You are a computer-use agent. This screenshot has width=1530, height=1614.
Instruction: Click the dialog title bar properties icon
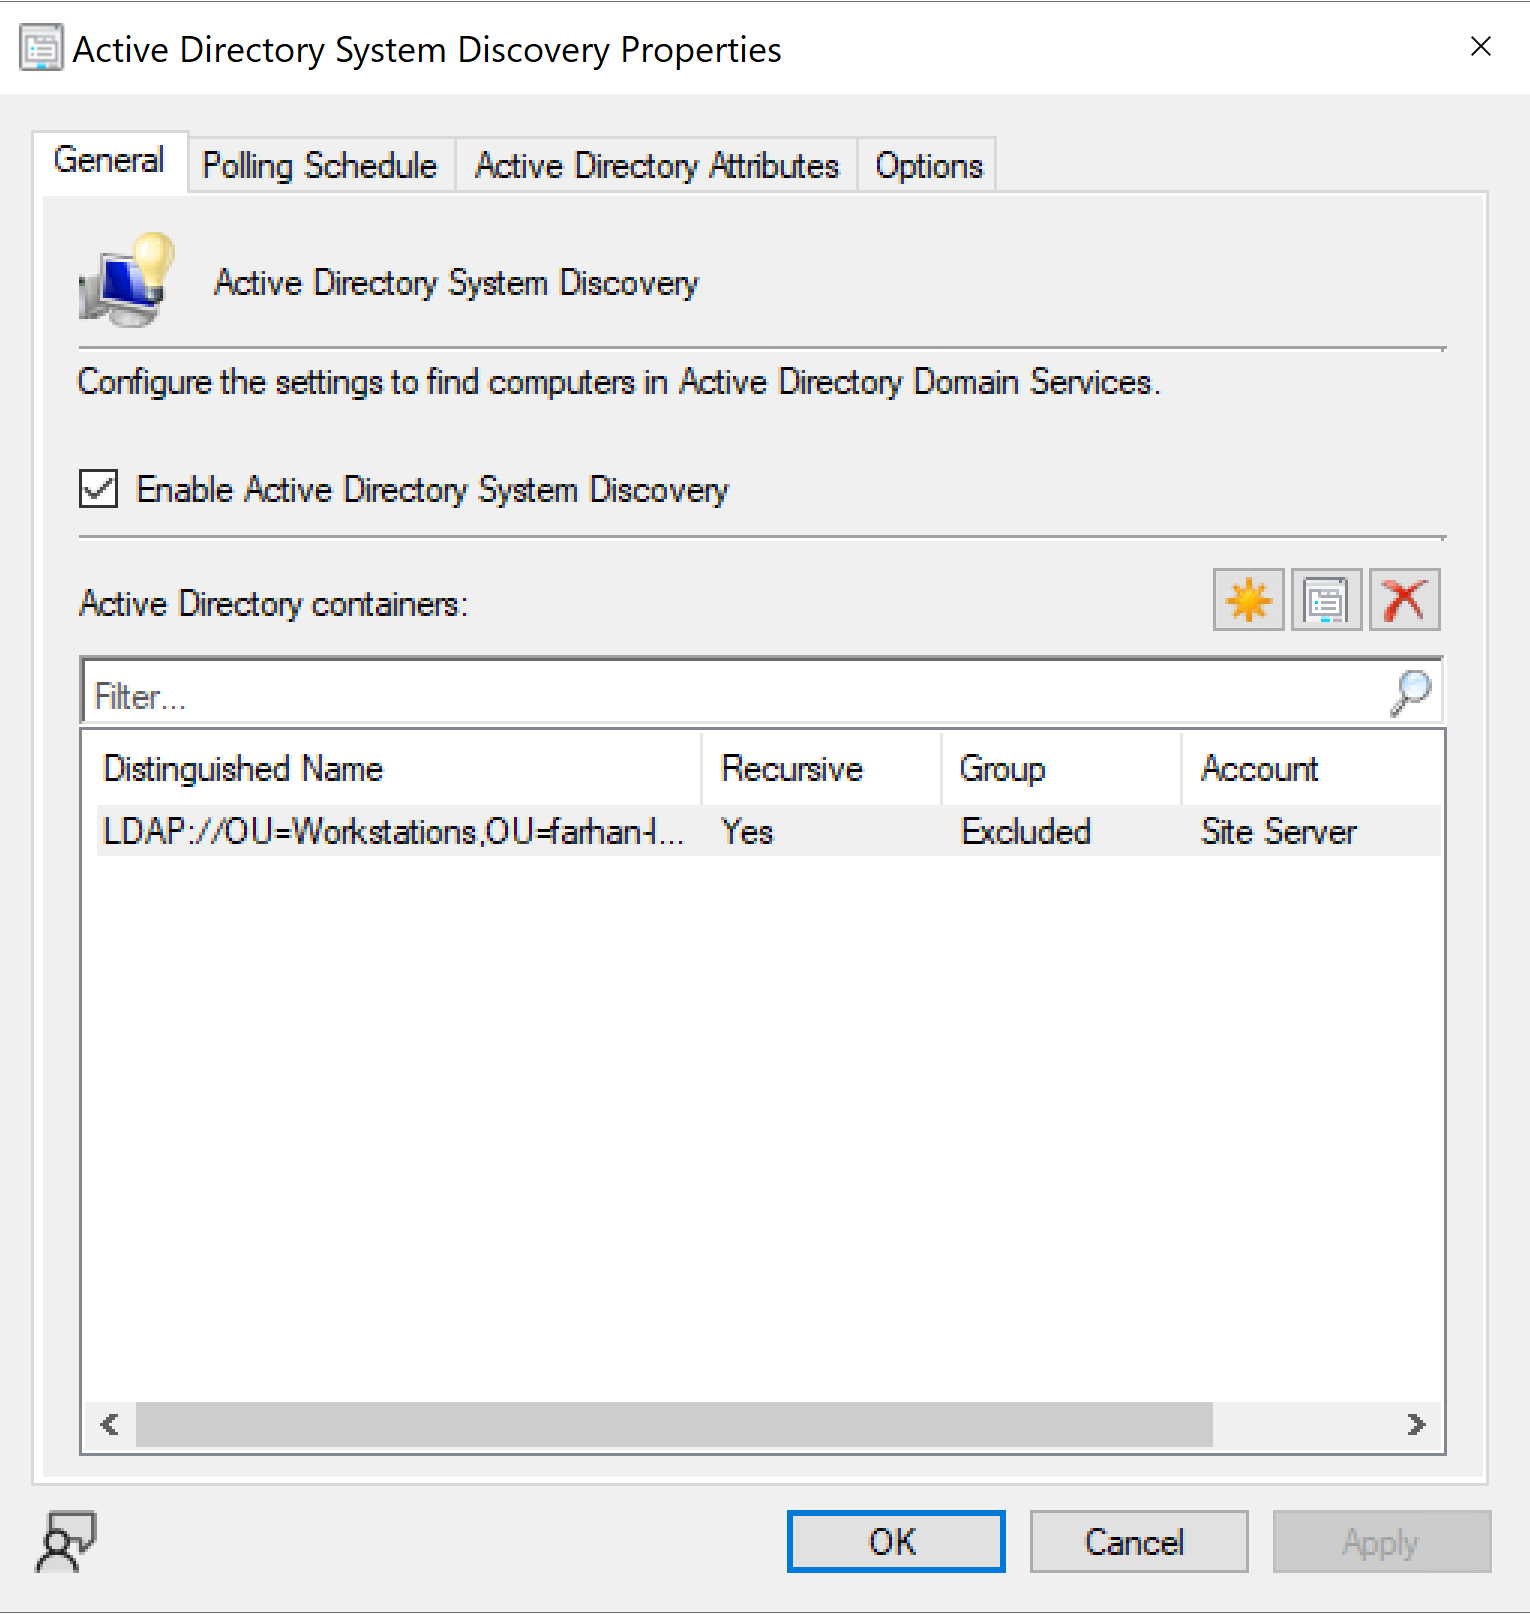[x=41, y=48]
